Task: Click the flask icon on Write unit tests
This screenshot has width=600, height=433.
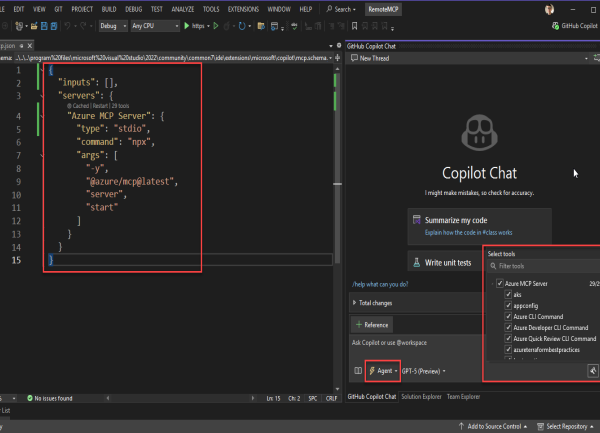Action: tap(417, 262)
